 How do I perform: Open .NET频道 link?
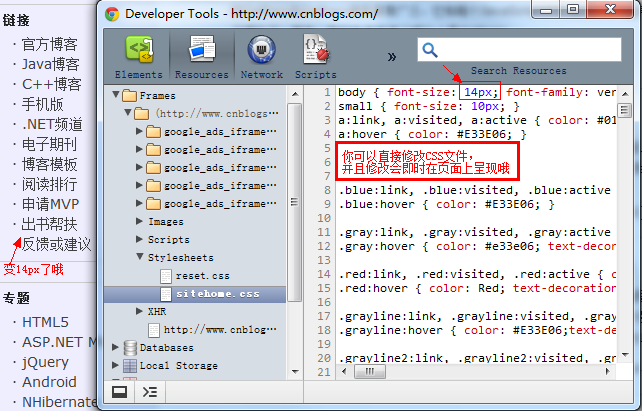[52, 124]
